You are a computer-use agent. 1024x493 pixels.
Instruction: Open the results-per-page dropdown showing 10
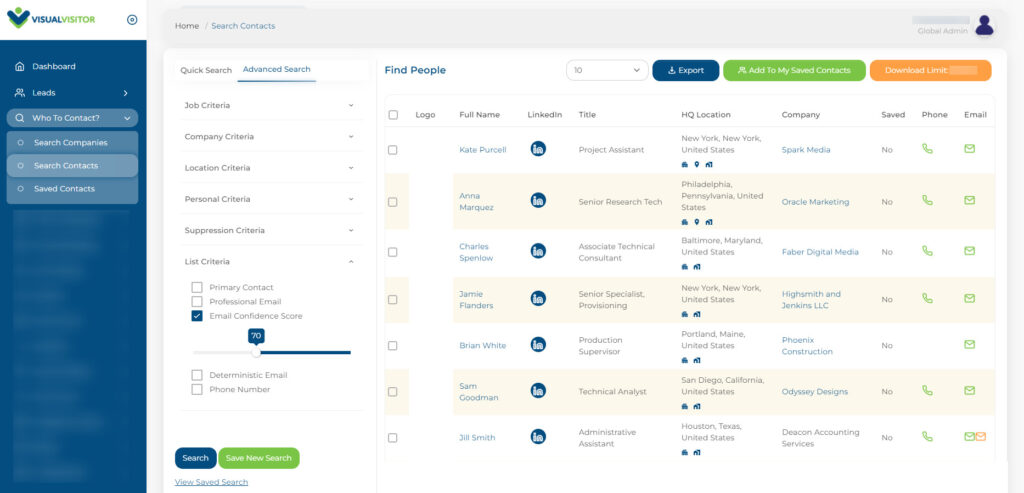pyautogui.click(x=607, y=71)
